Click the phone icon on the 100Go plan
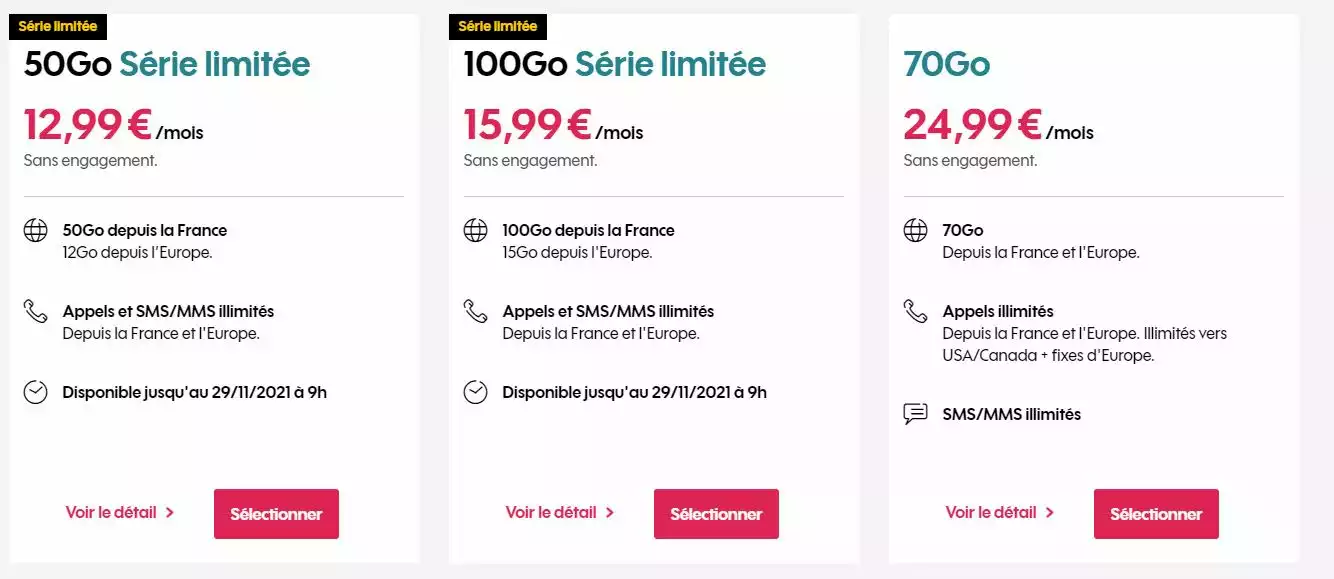This screenshot has height=579, width=1334. point(475,311)
